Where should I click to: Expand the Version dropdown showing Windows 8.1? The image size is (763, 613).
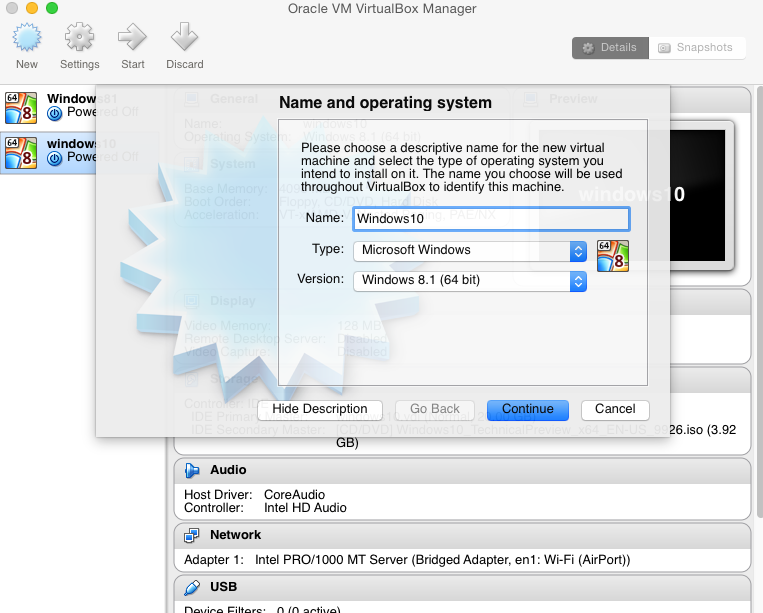click(x=470, y=280)
